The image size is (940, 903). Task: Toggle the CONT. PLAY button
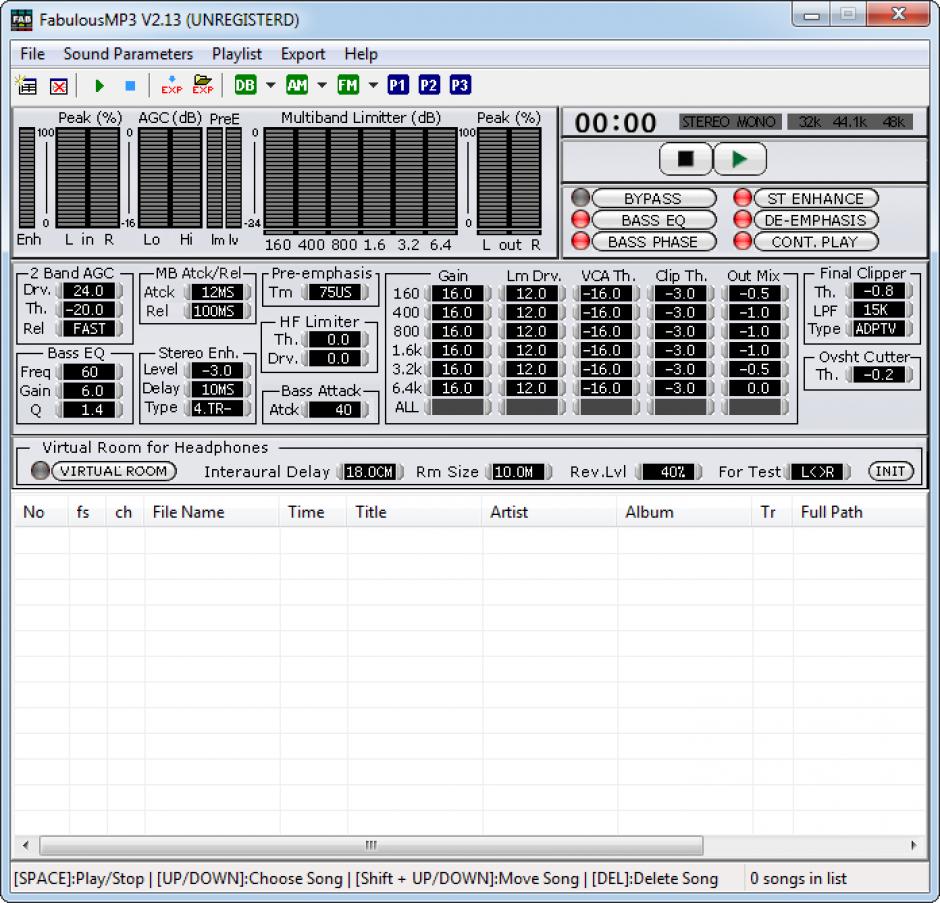816,242
